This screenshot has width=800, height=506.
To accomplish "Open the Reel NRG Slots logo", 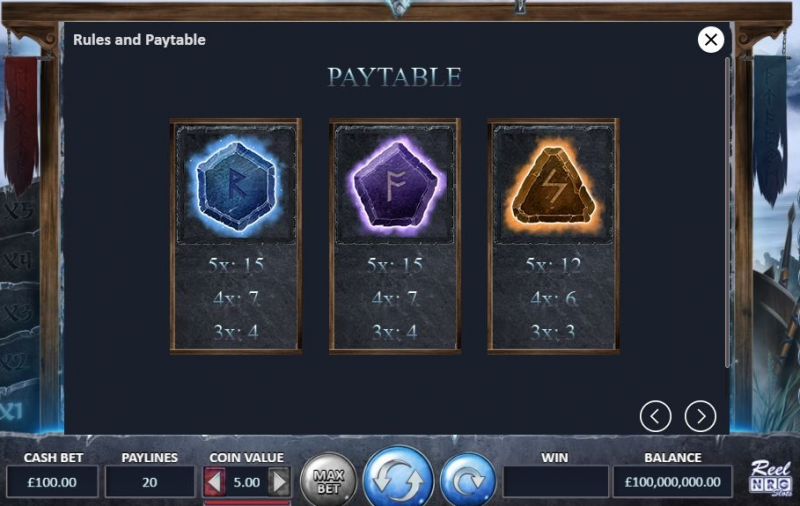I will (x=770, y=477).
